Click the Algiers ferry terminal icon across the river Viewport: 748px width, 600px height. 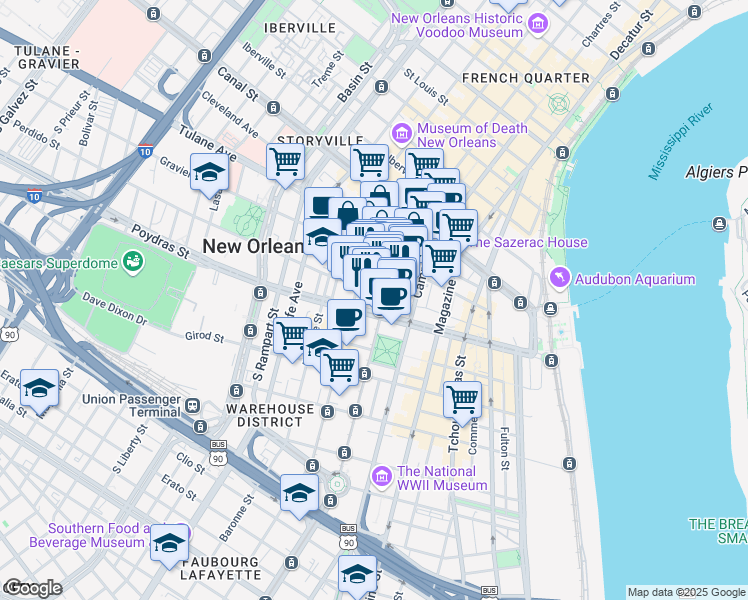click(x=720, y=223)
